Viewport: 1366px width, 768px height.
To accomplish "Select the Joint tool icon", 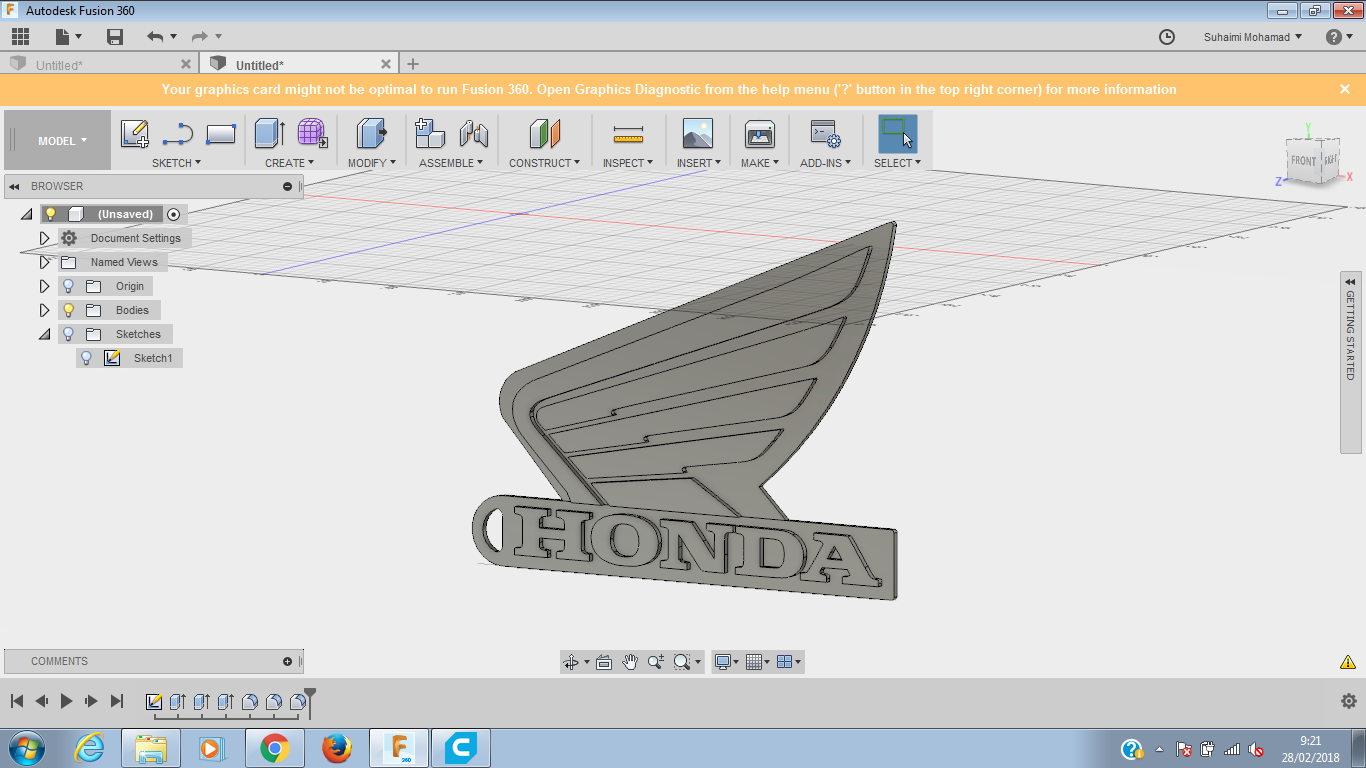I will 473,133.
